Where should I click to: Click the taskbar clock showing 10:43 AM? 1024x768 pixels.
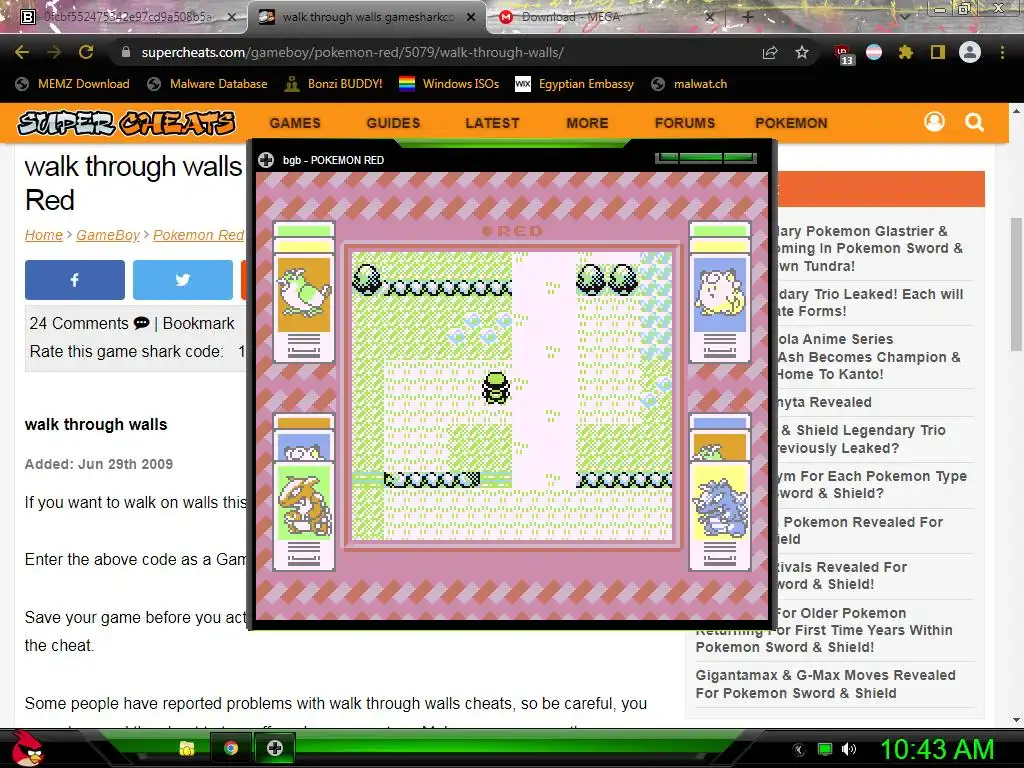pos(937,749)
